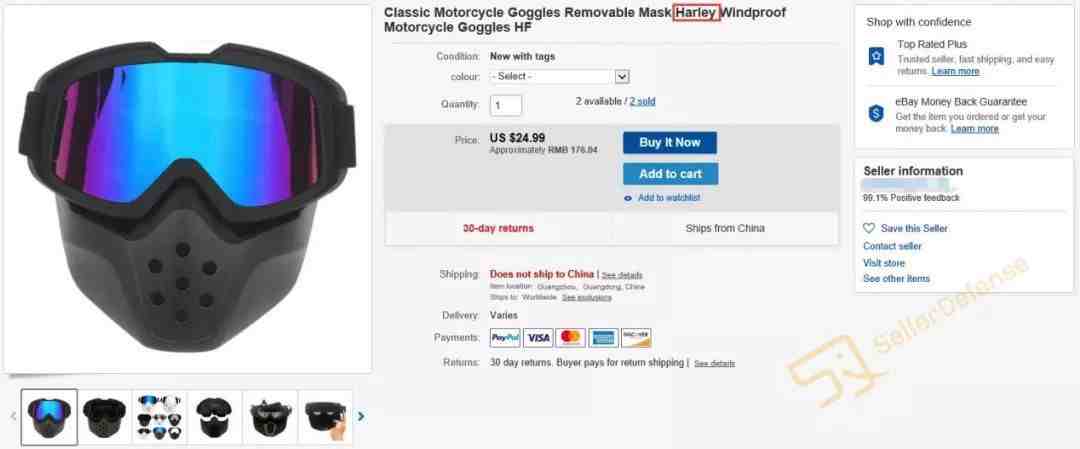Image resolution: width=1080 pixels, height=449 pixels.
Task: Show previous thumbnails with left chevron
Action: click(12, 416)
